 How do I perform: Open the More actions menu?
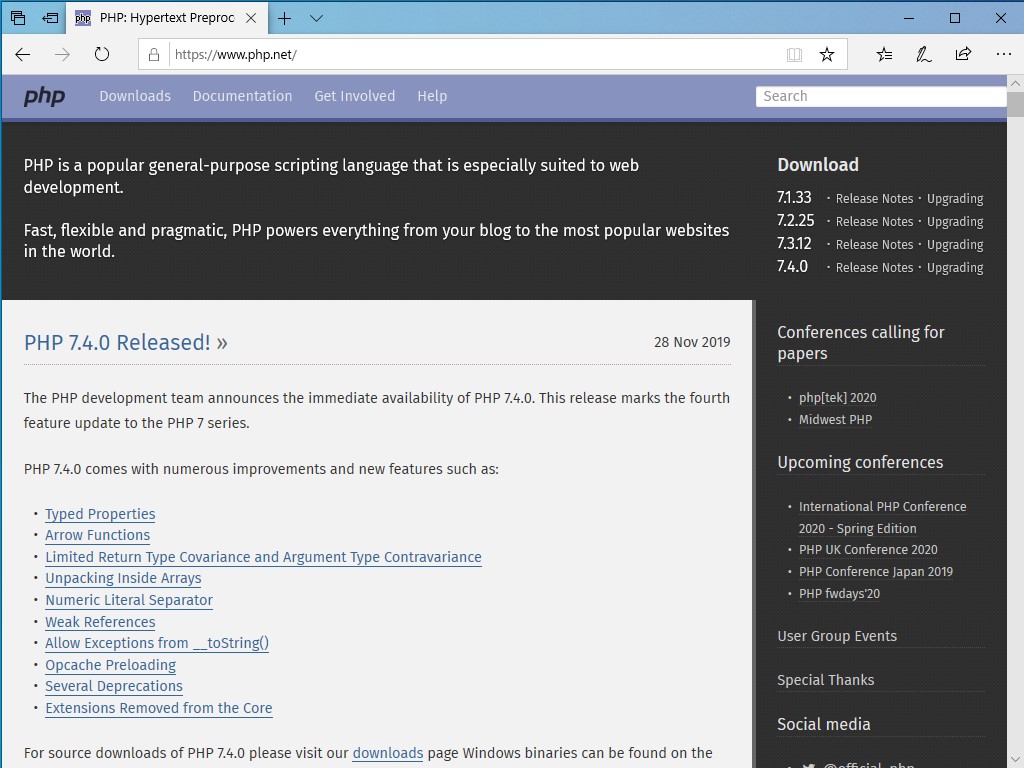[1003, 55]
